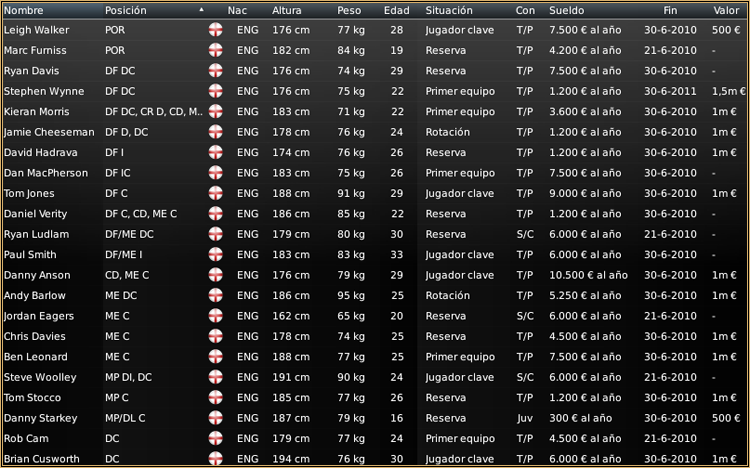Image resolution: width=750 pixels, height=468 pixels.
Task: Open player Rob Cam
Action: click(x=26, y=438)
